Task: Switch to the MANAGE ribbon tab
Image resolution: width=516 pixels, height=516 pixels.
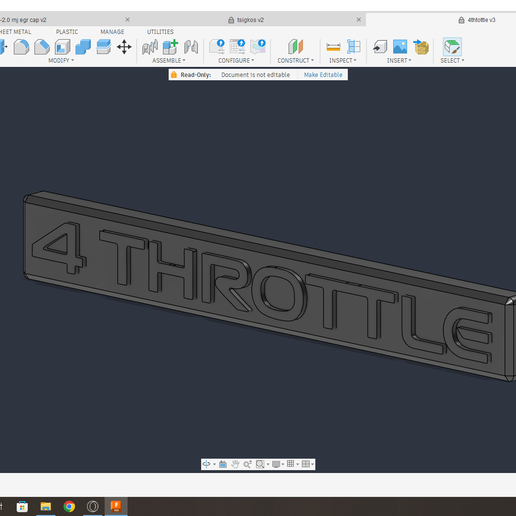Action: (112, 32)
